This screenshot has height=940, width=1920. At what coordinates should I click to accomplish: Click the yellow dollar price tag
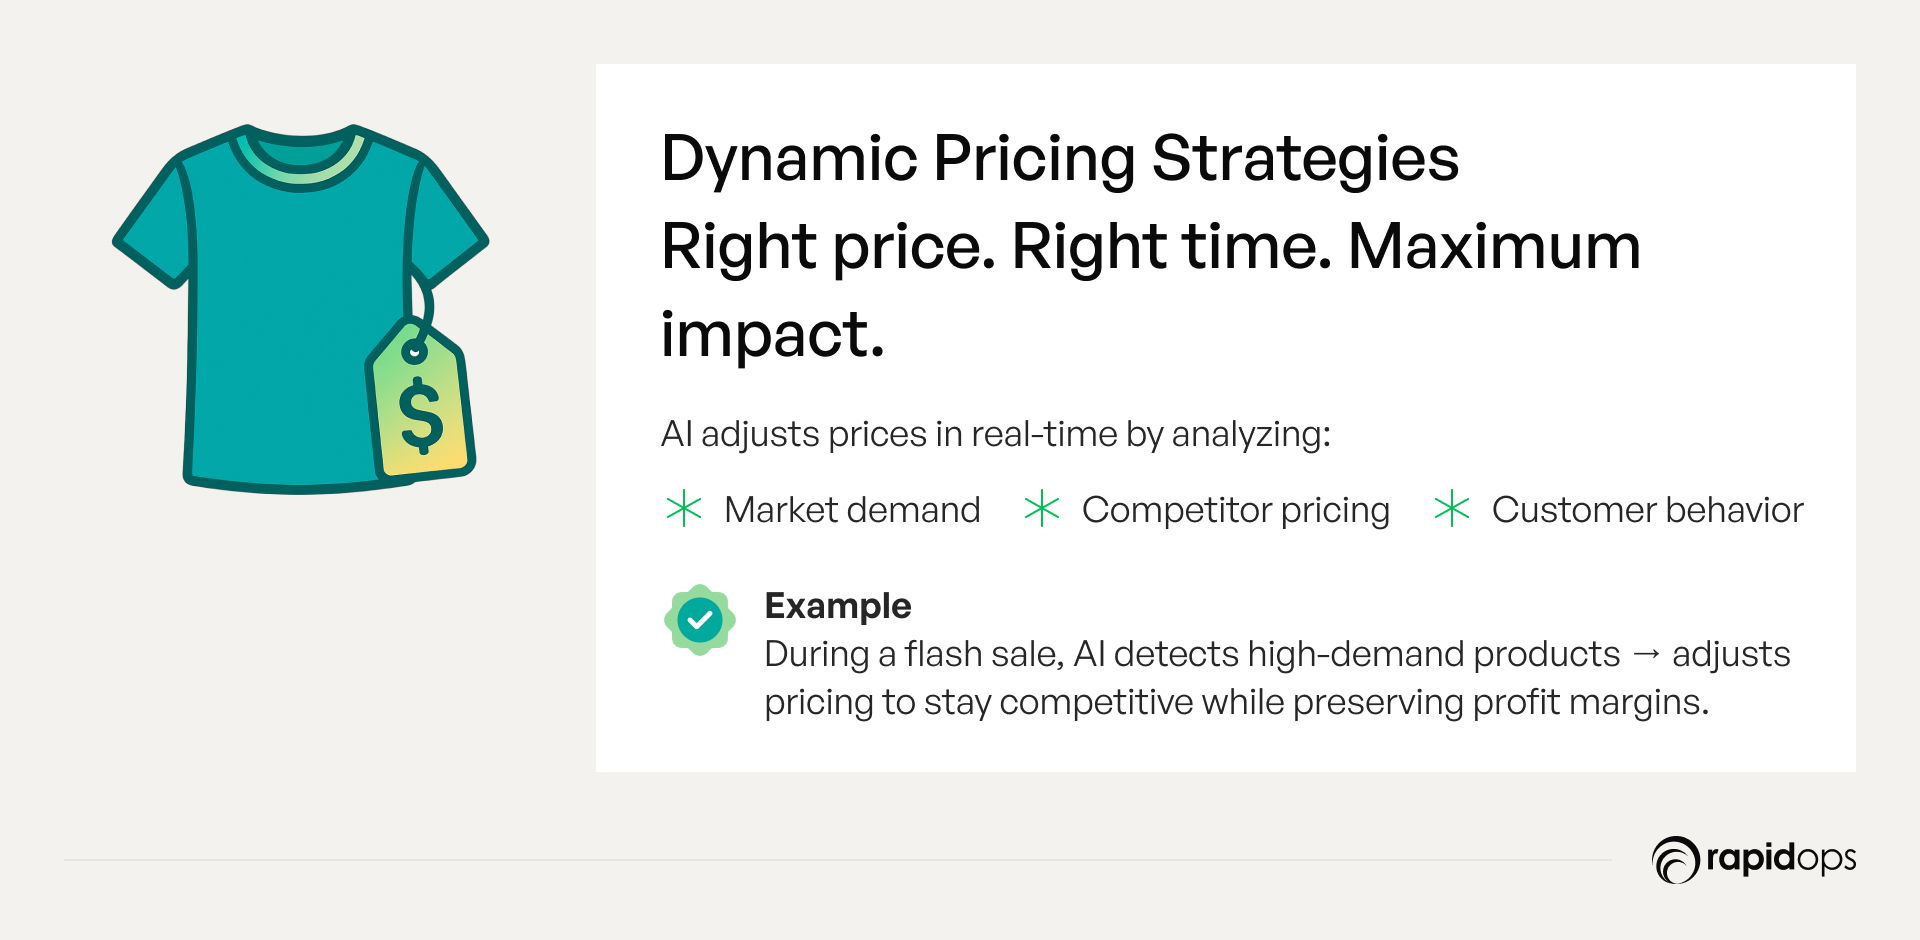coord(420,400)
